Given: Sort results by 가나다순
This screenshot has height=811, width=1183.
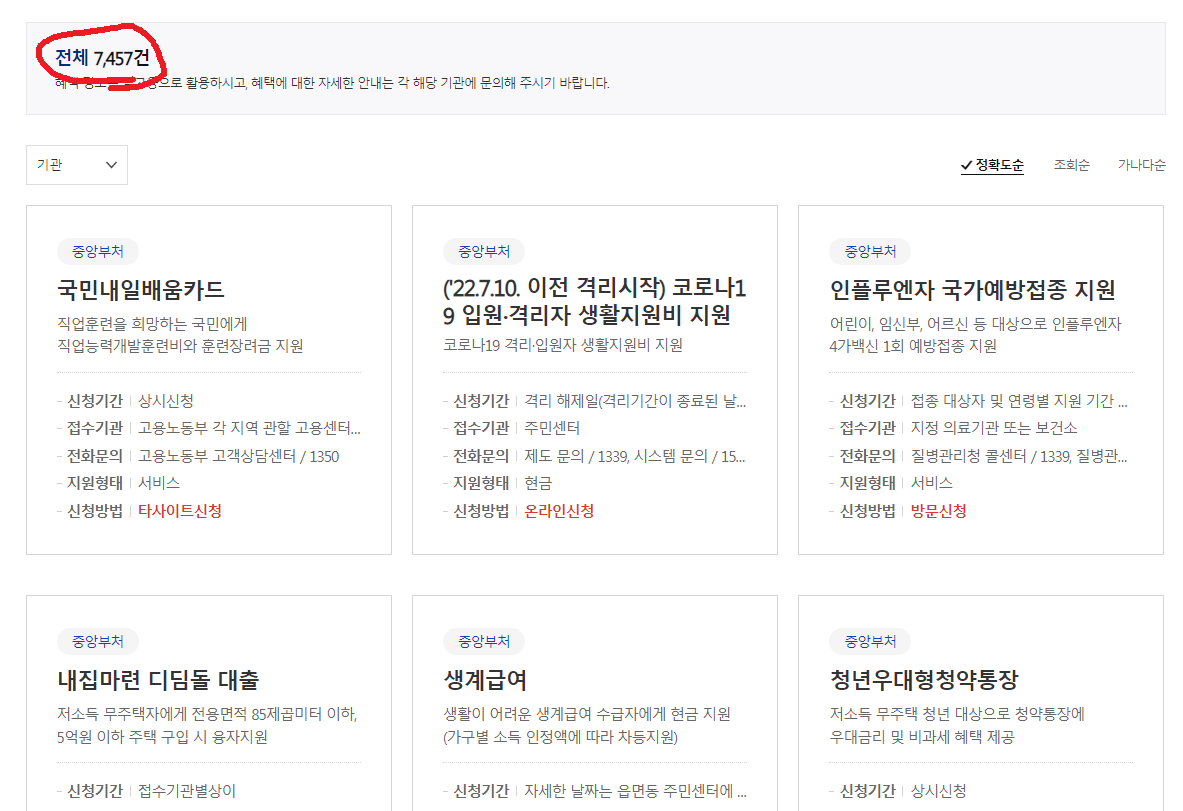Looking at the screenshot, I should 1142,164.
